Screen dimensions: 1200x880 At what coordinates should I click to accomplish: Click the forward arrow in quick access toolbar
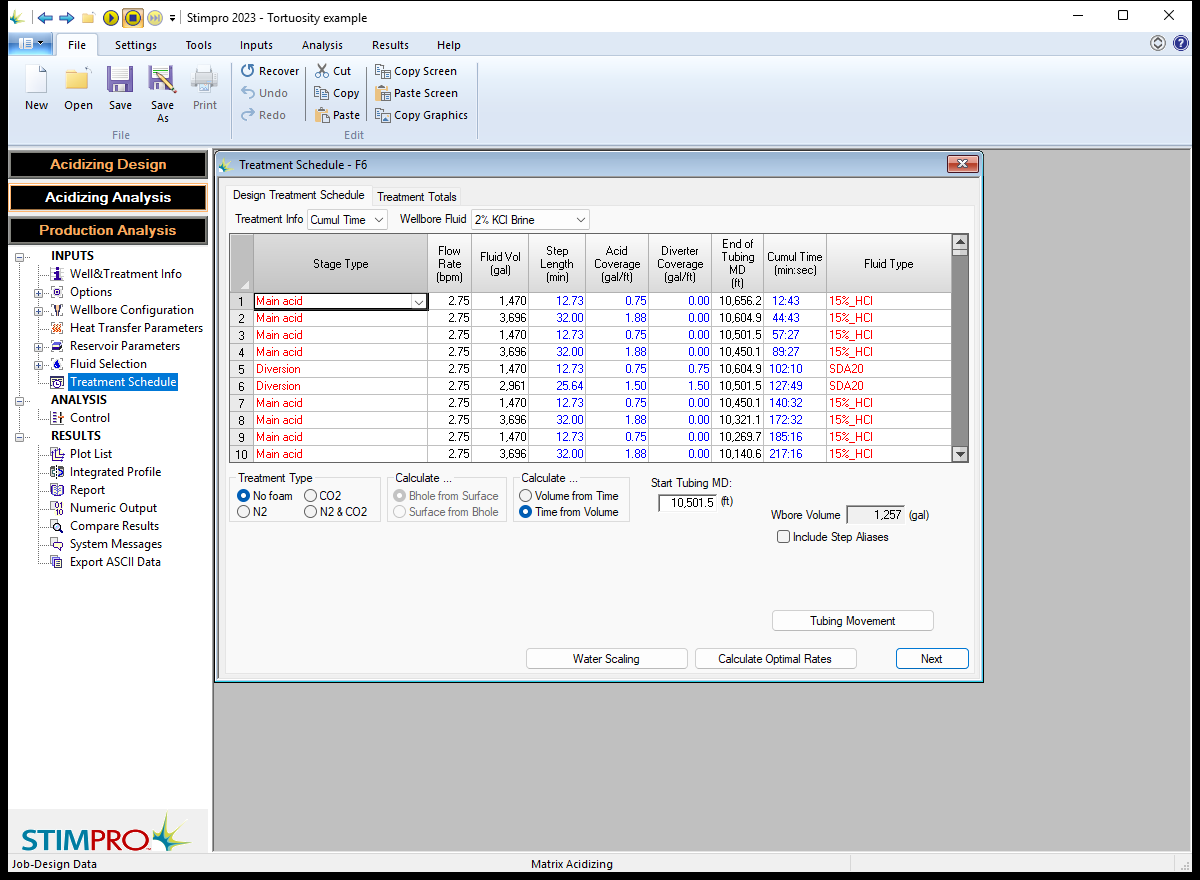tap(66, 18)
